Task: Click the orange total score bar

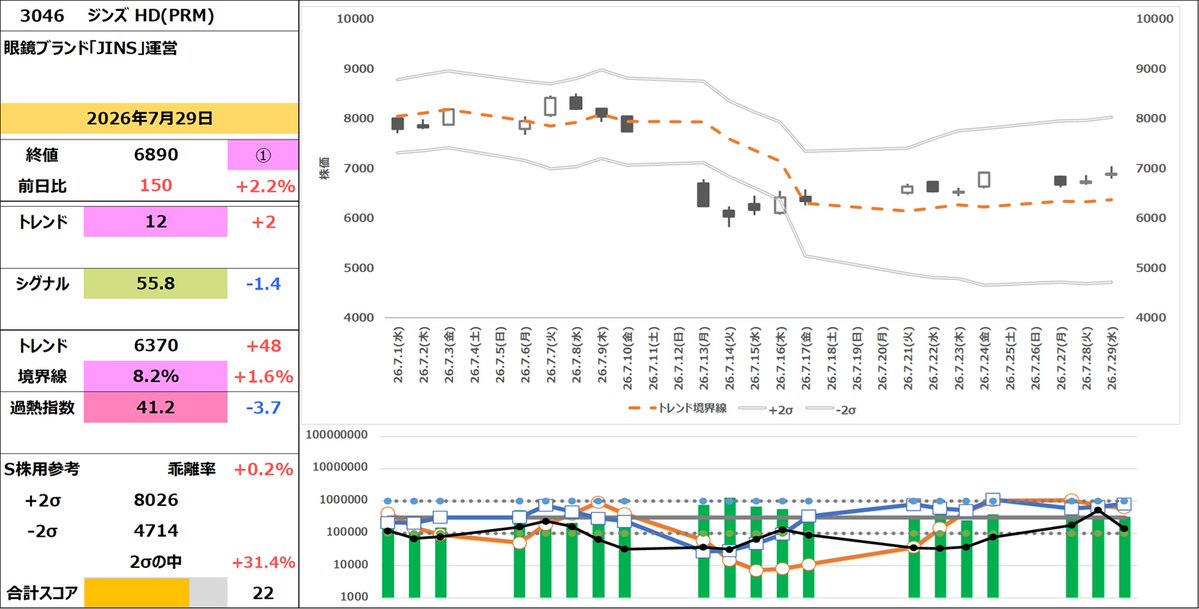Action: point(136,592)
